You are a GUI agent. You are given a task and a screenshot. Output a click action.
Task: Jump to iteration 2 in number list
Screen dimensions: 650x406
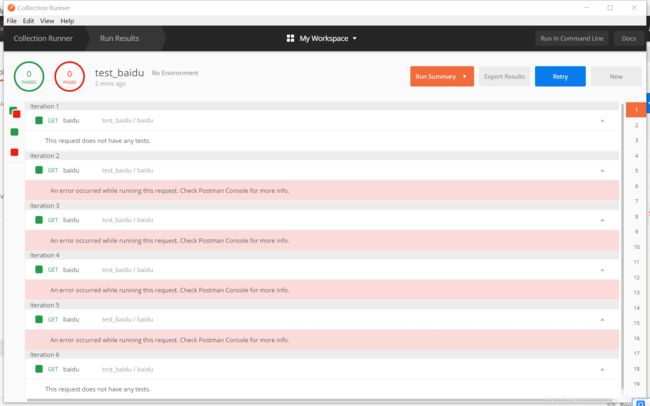(x=636, y=125)
